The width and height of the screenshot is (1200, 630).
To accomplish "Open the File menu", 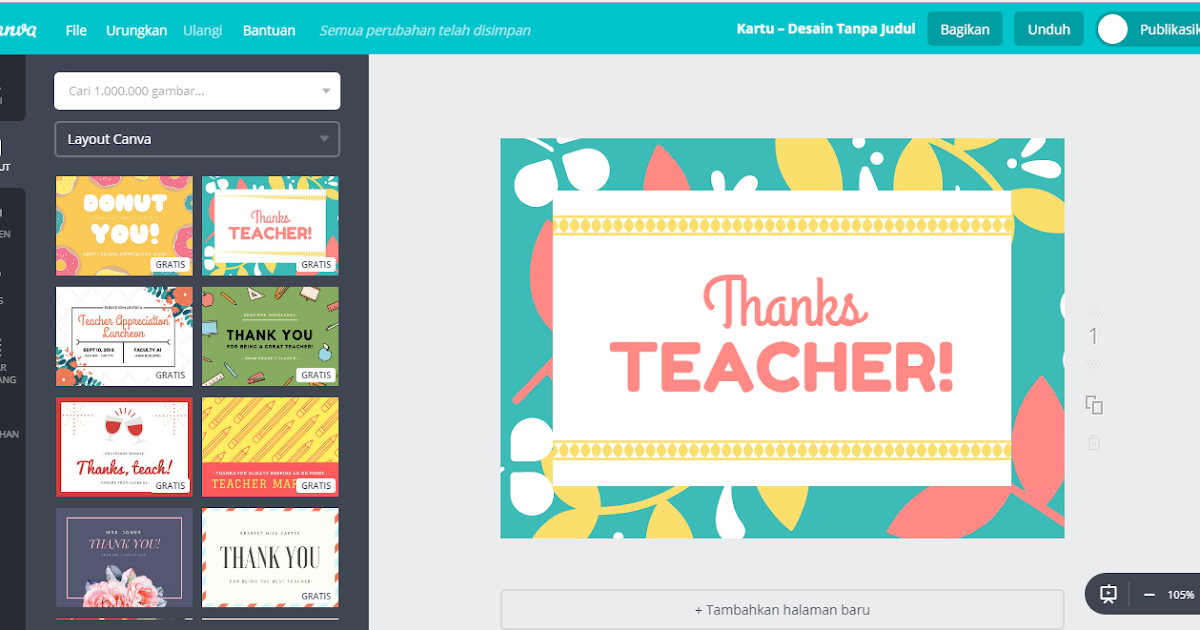I will coord(76,30).
